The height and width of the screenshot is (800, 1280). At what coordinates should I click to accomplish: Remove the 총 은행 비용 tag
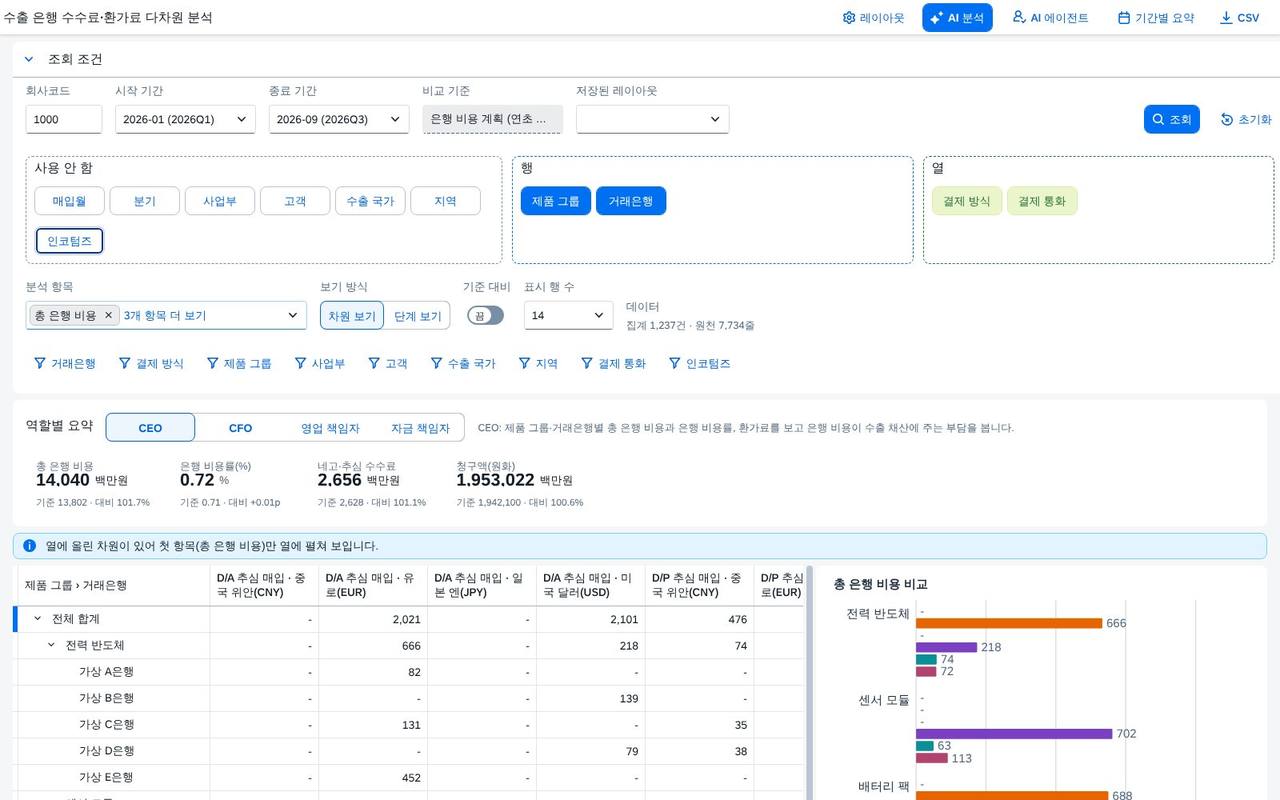(109, 315)
